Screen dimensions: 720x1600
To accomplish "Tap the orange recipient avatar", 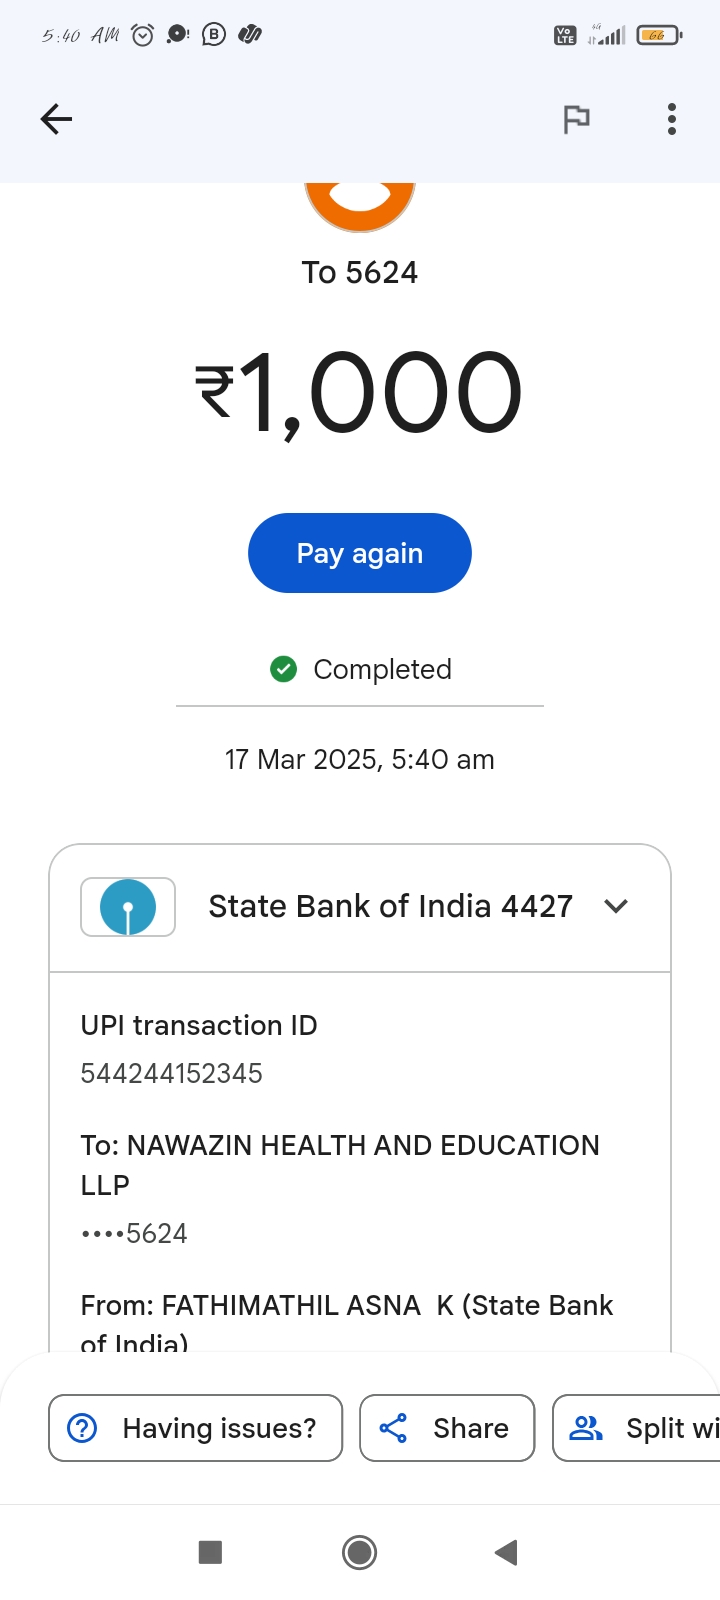I will [x=360, y=204].
